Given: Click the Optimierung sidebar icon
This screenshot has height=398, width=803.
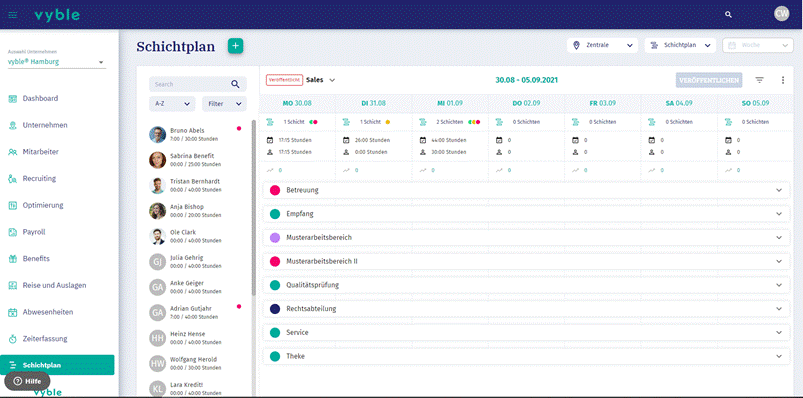Looking at the screenshot, I should pyautogui.click(x=13, y=205).
